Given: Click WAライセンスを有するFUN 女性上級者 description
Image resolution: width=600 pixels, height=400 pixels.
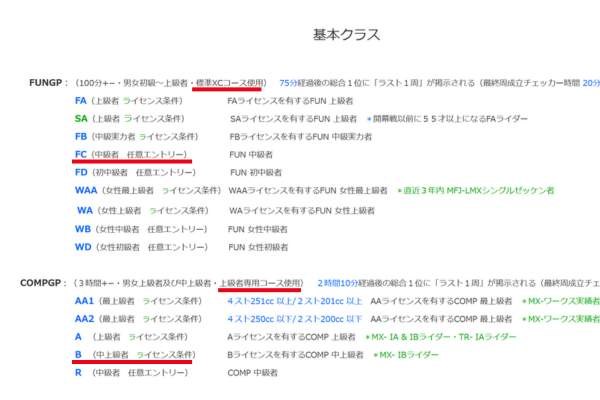Looking at the screenshot, I should coord(302,211).
